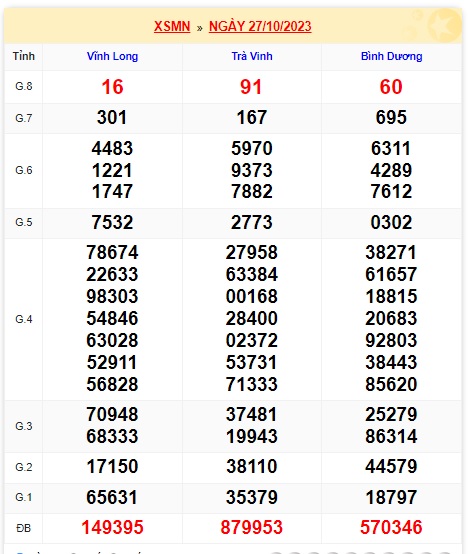Click the star decoration in header corner
Screen dimensions: 470x554
[x=444, y=25]
